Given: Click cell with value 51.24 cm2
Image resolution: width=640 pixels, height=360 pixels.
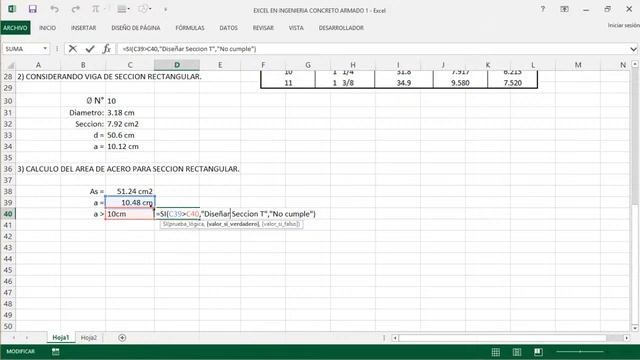Looking at the screenshot, I should 130,191.
